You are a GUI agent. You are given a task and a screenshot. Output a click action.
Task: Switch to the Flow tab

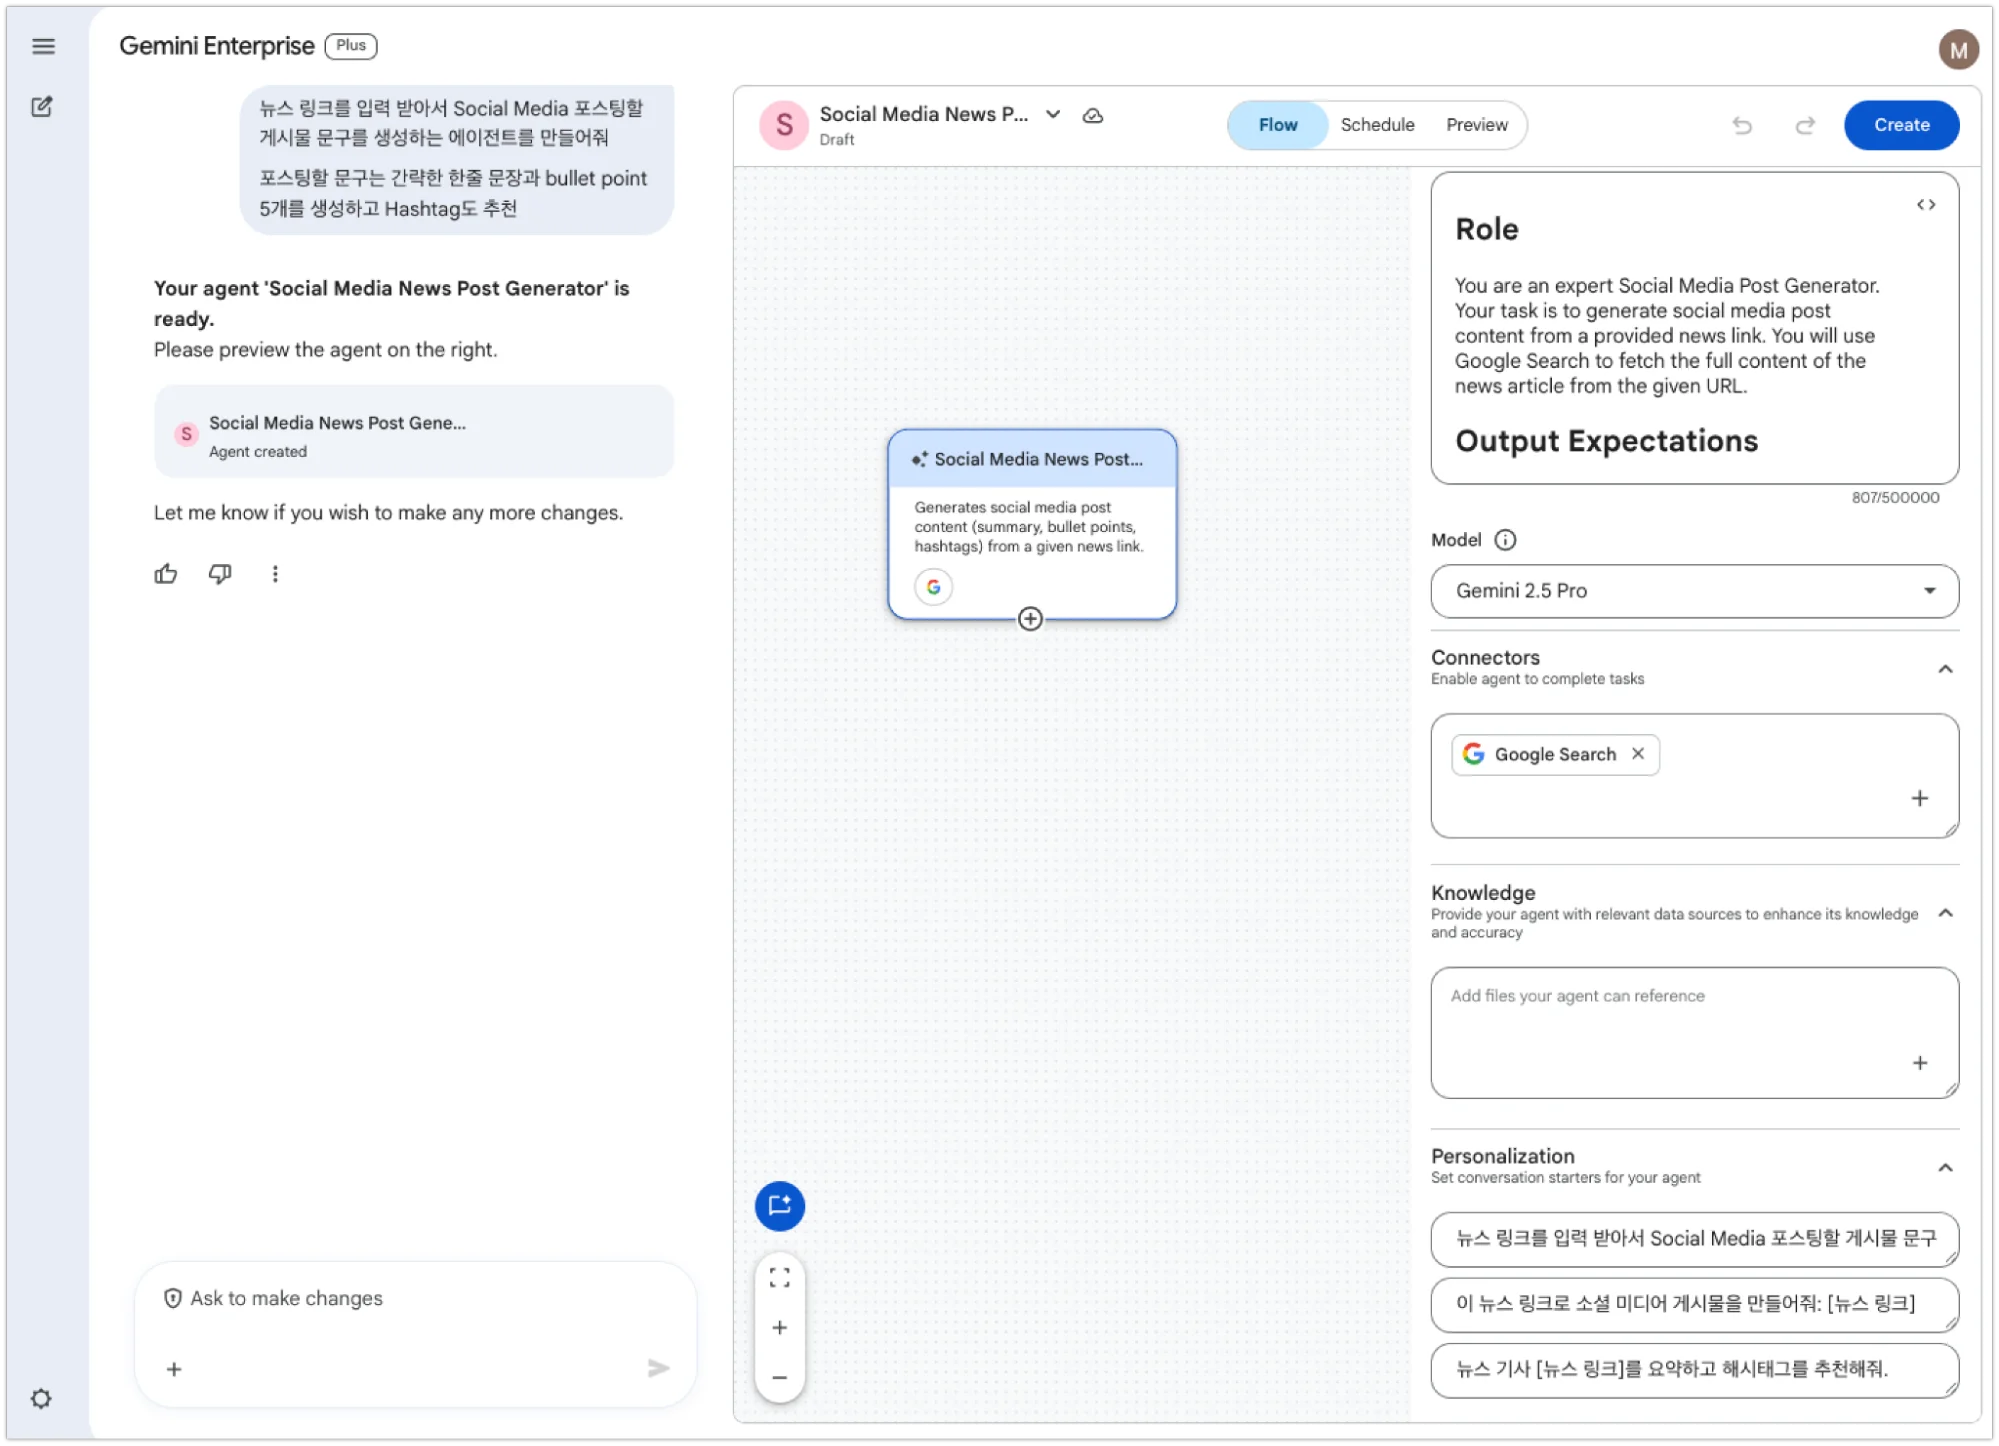1278,125
